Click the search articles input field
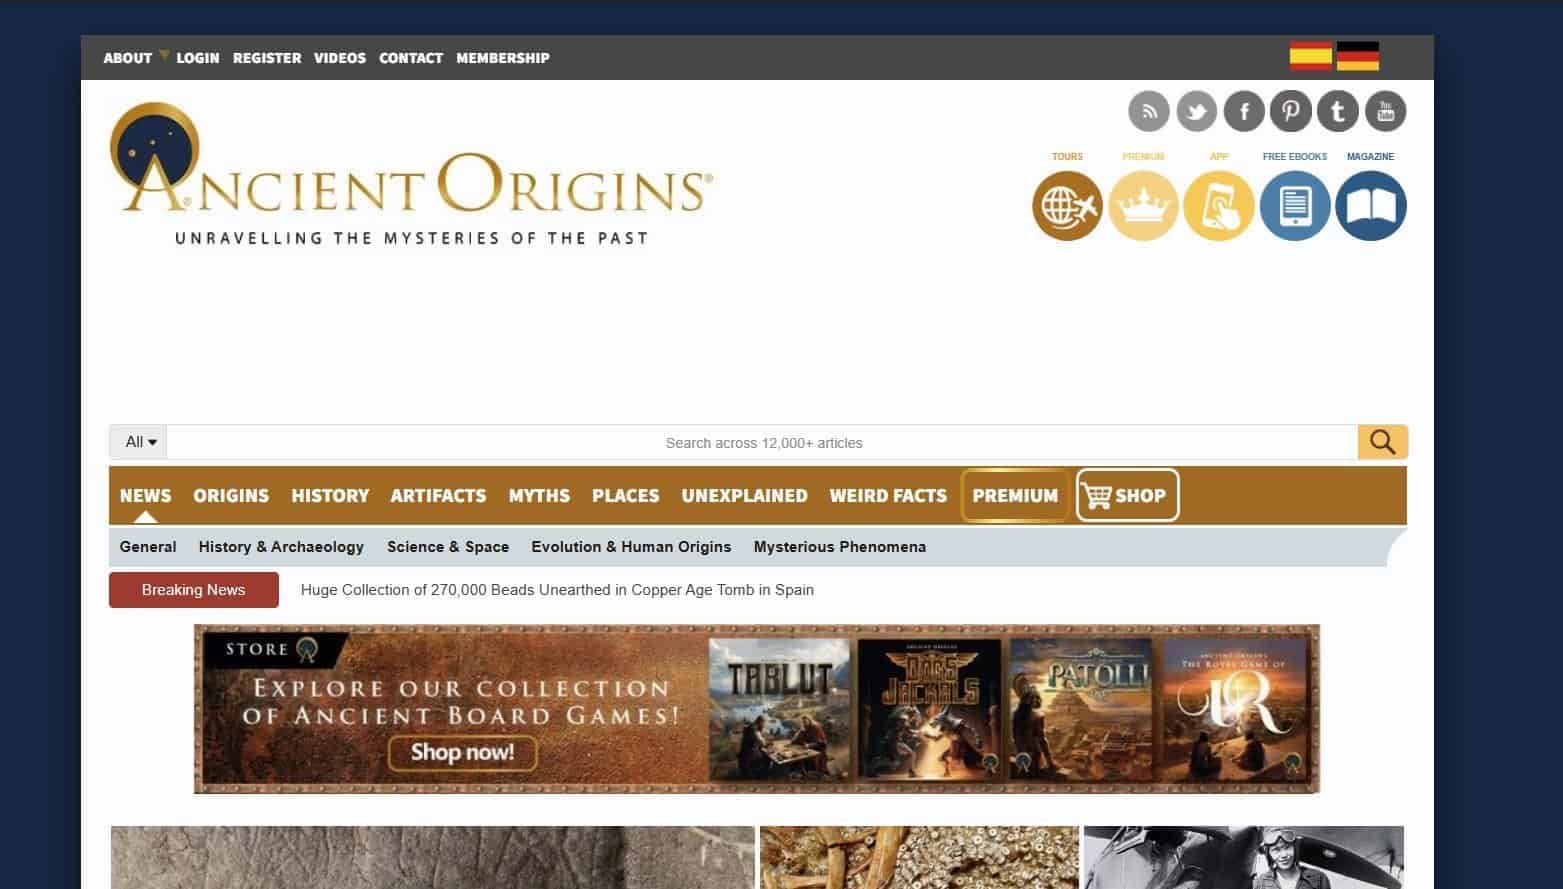Screen dimensions: 1563x889 click(x=762, y=442)
